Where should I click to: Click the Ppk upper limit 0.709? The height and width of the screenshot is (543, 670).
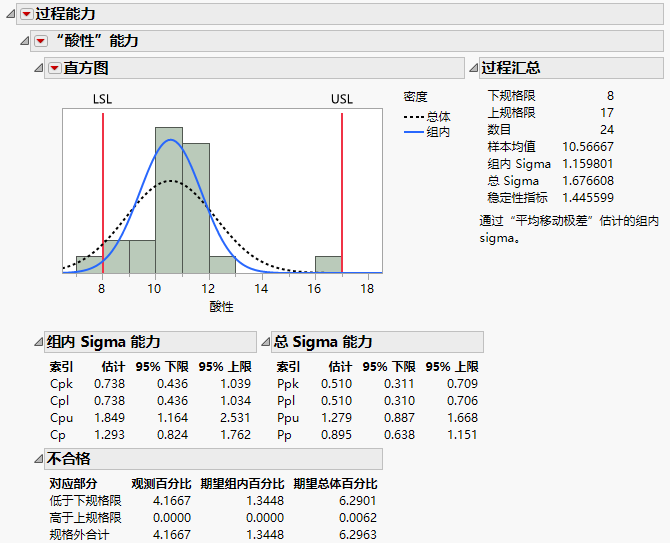click(462, 384)
